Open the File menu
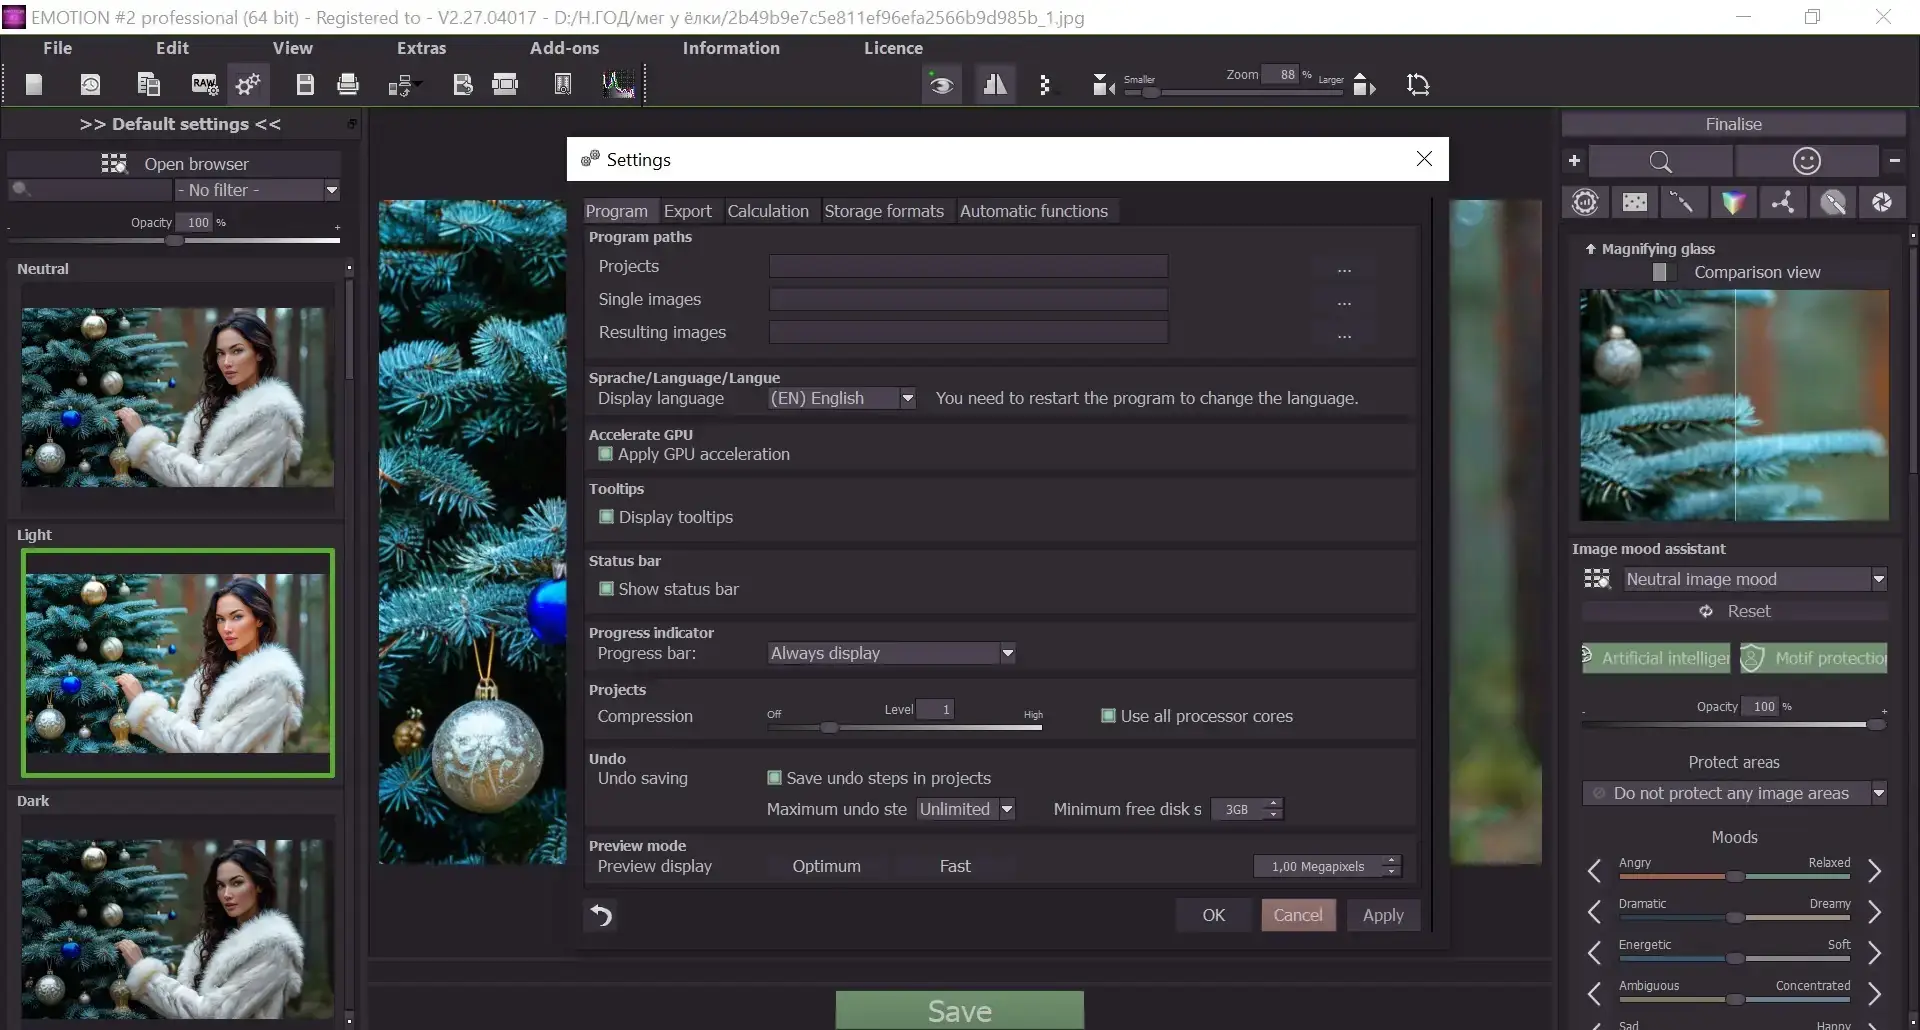 click(58, 48)
